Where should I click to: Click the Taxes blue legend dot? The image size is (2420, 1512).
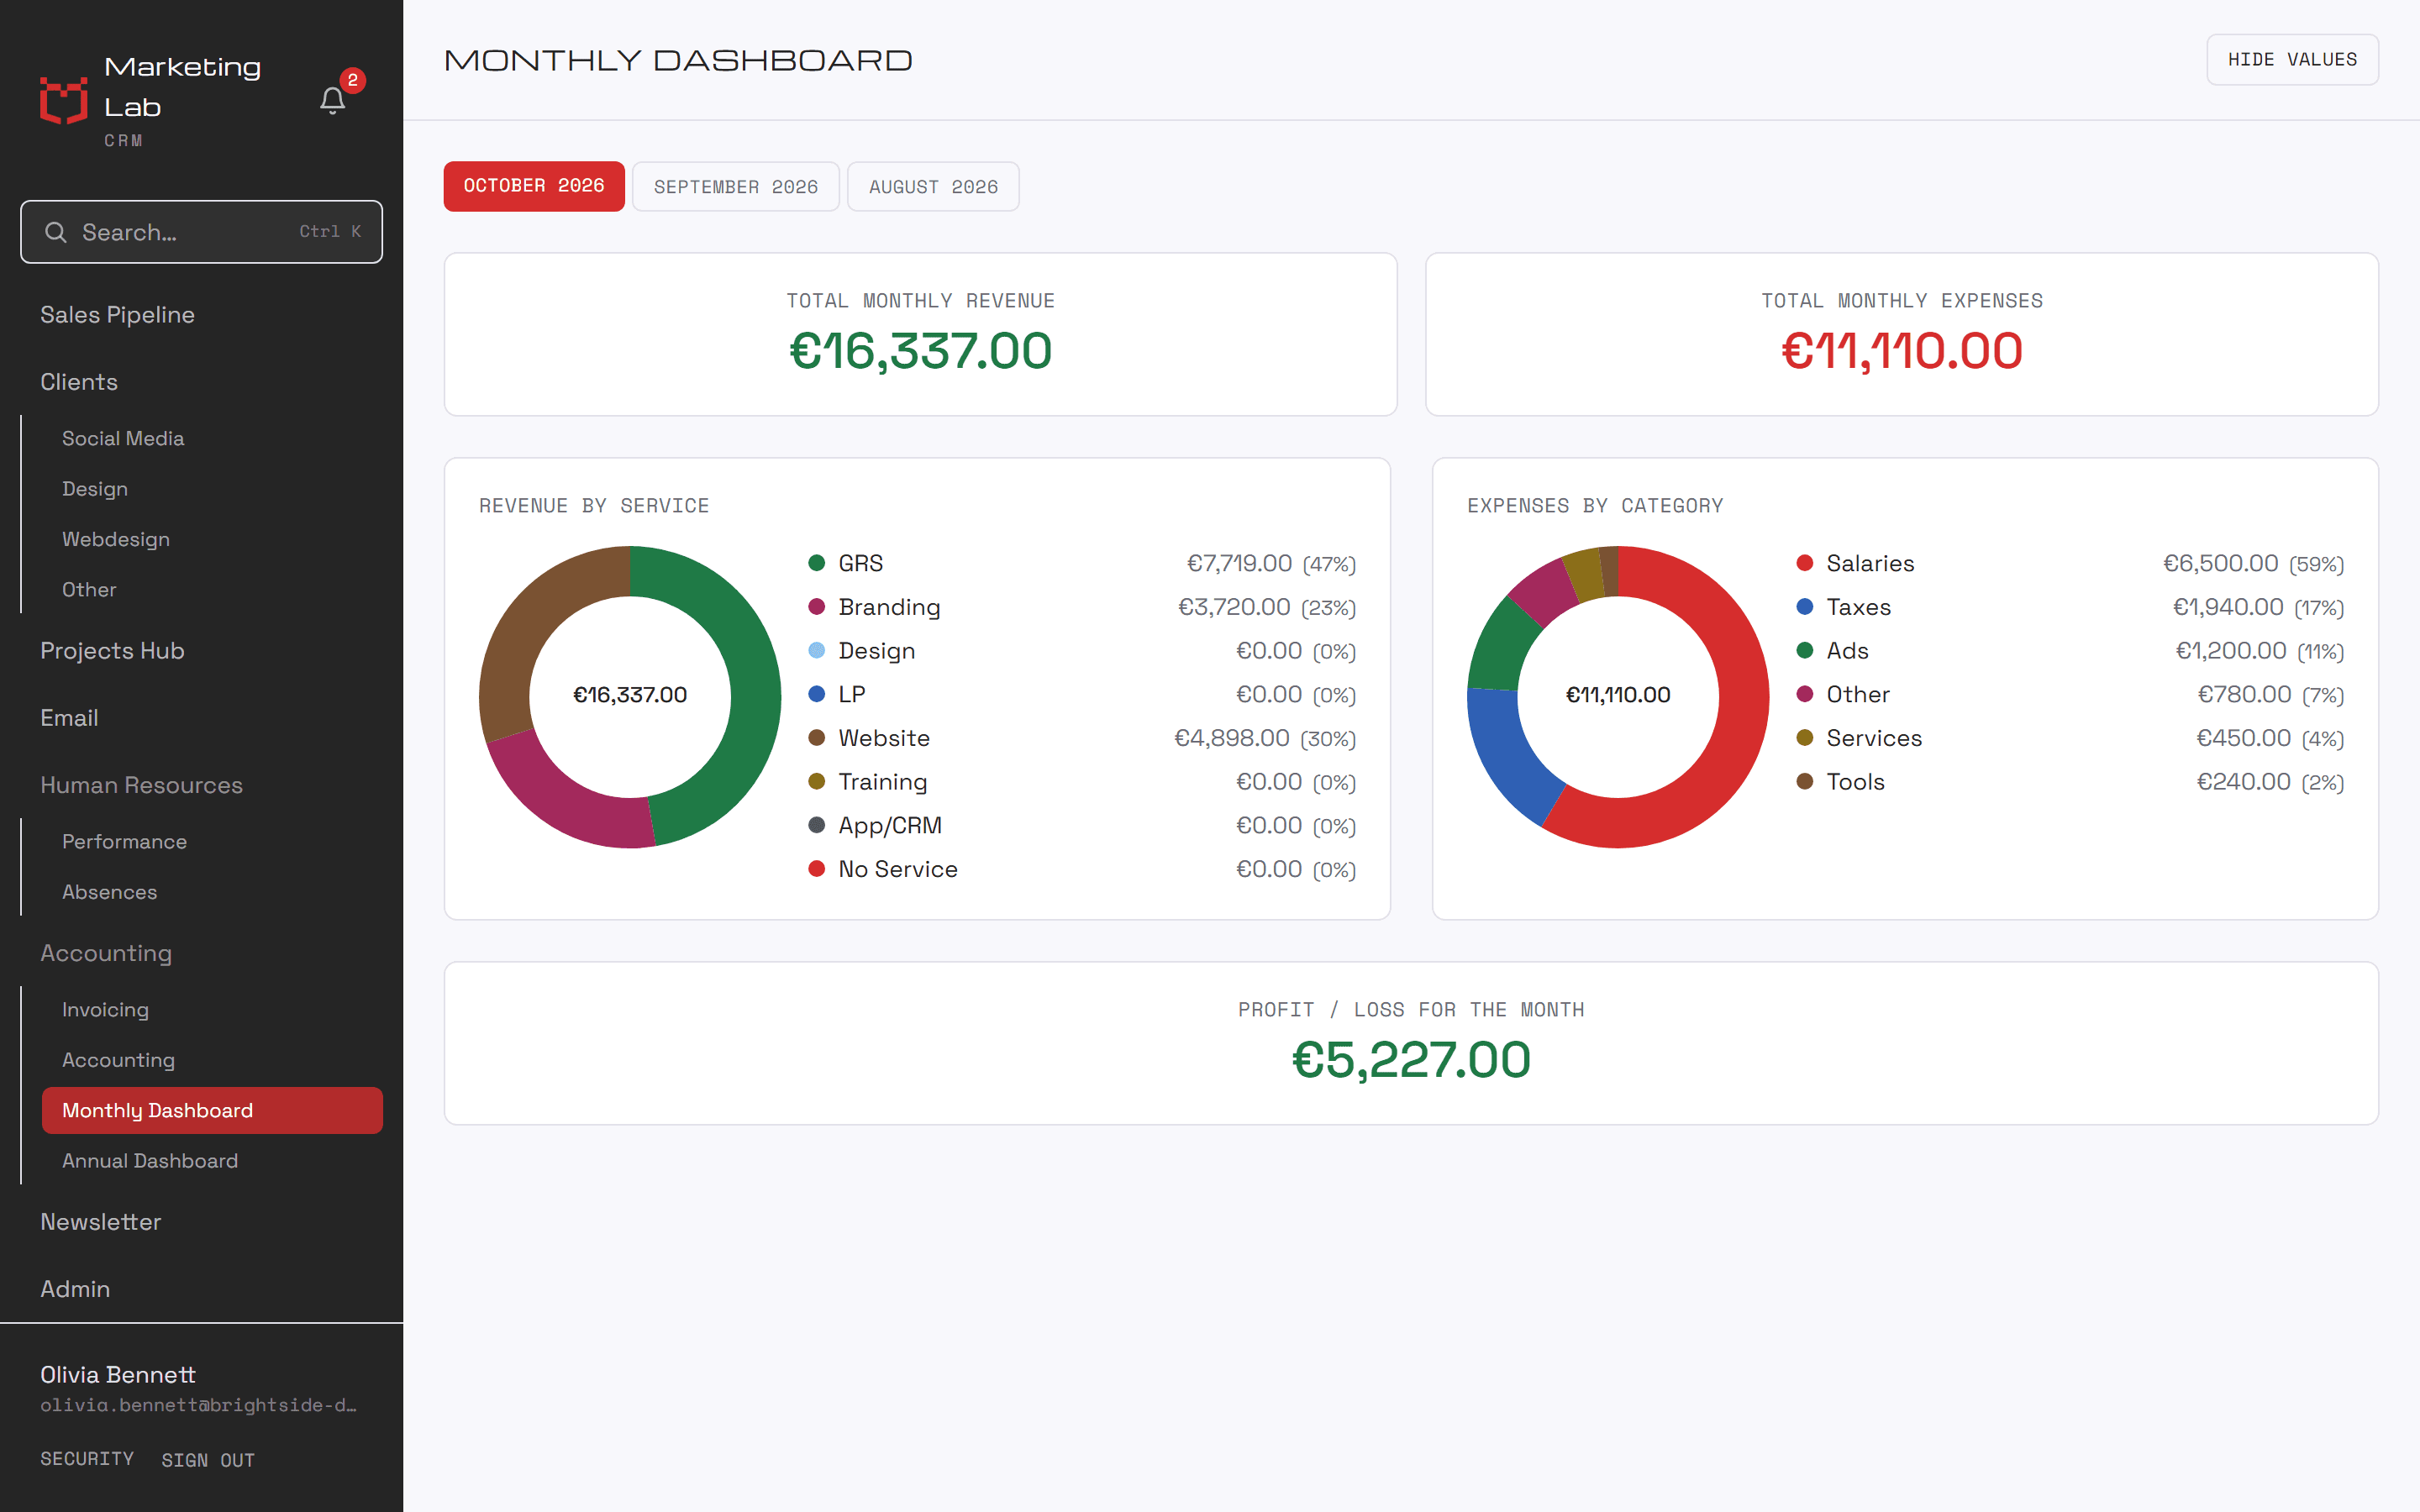pyautogui.click(x=1804, y=607)
